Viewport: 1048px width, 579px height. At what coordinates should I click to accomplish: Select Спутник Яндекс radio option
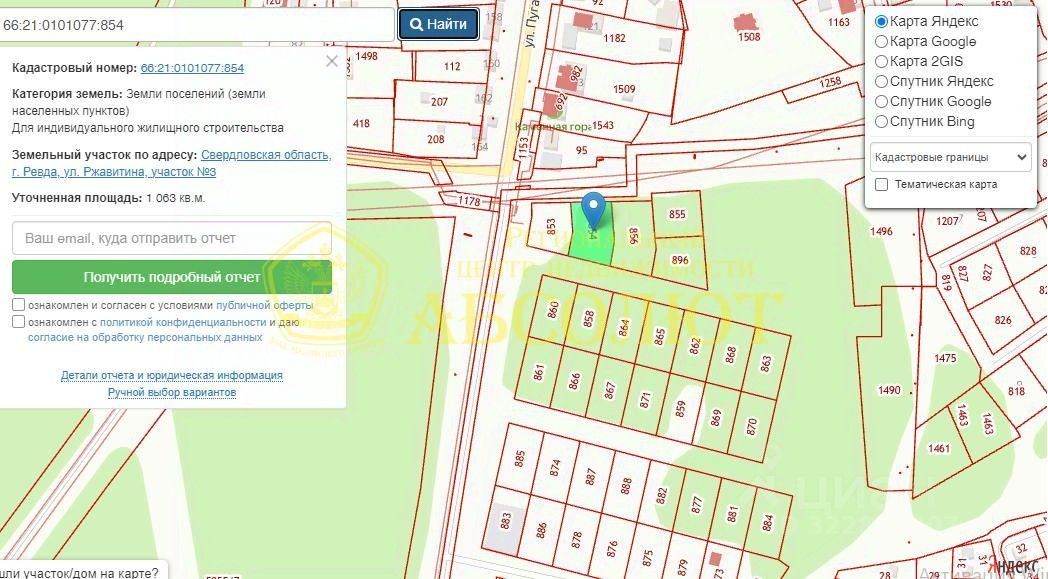[x=882, y=82]
